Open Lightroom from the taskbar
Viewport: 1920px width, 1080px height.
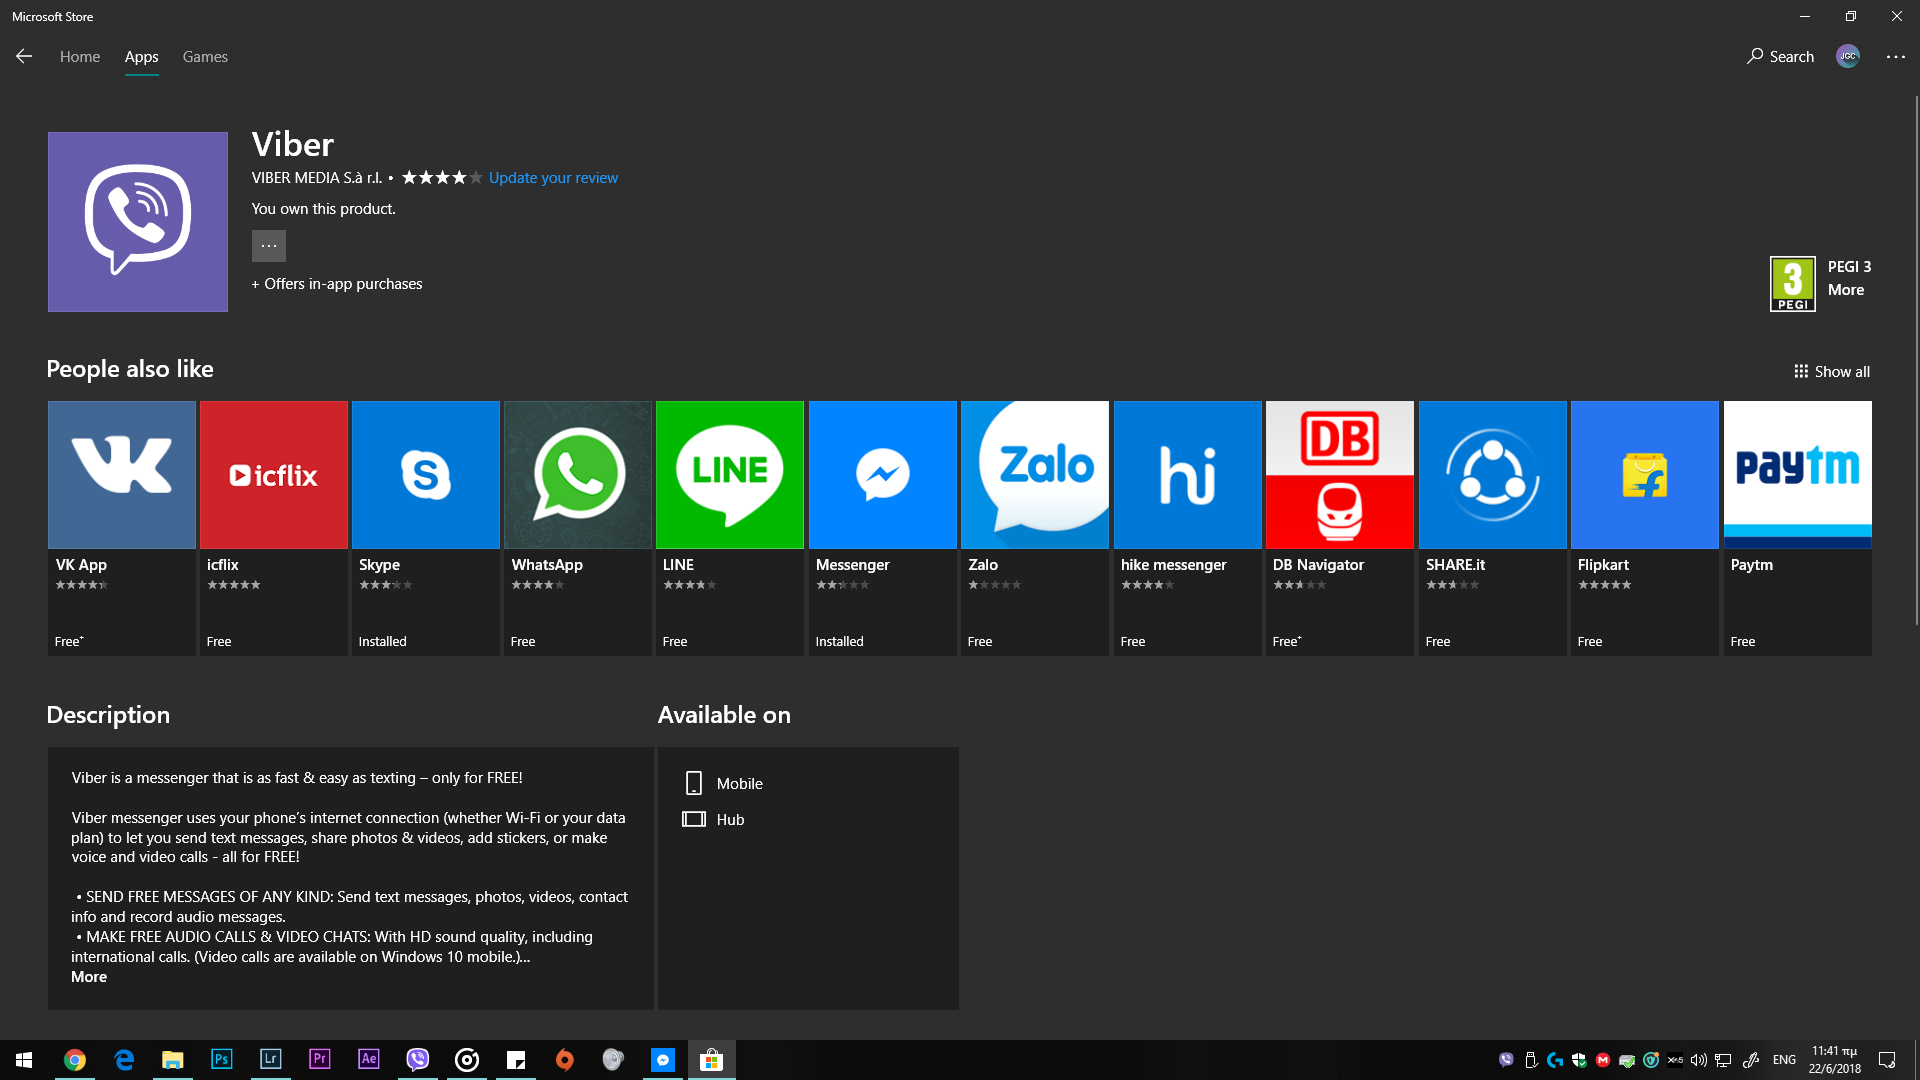(x=271, y=1060)
